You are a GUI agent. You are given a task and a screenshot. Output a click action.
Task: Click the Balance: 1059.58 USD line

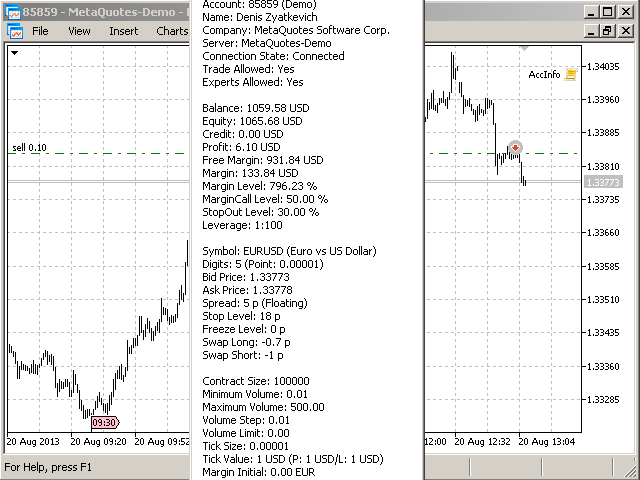tap(256, 108)
